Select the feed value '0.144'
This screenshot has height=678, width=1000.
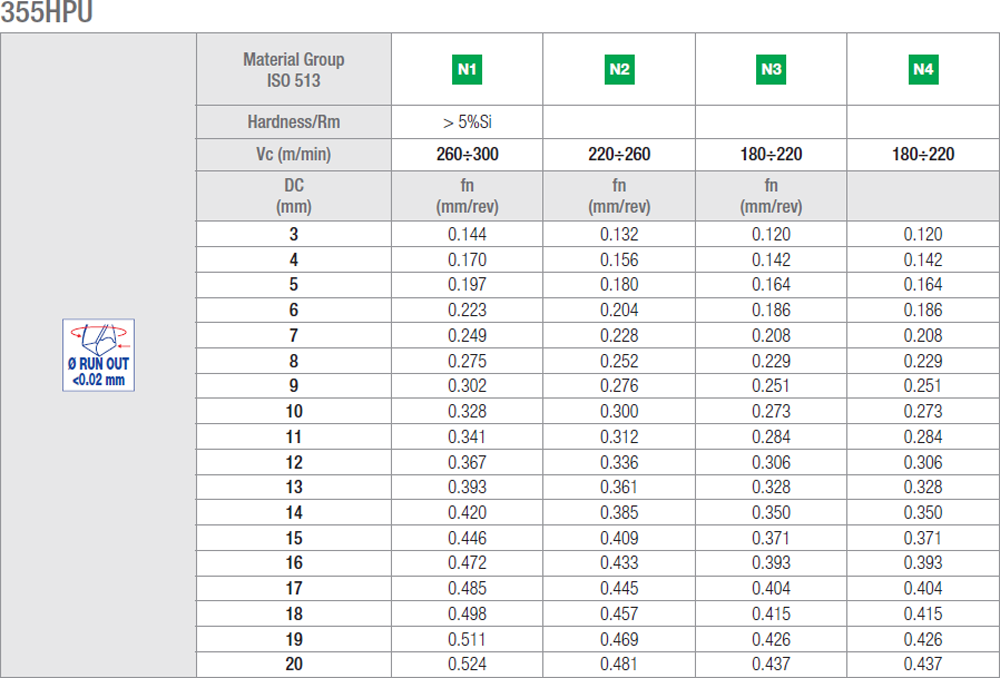[x=467, y=234]
